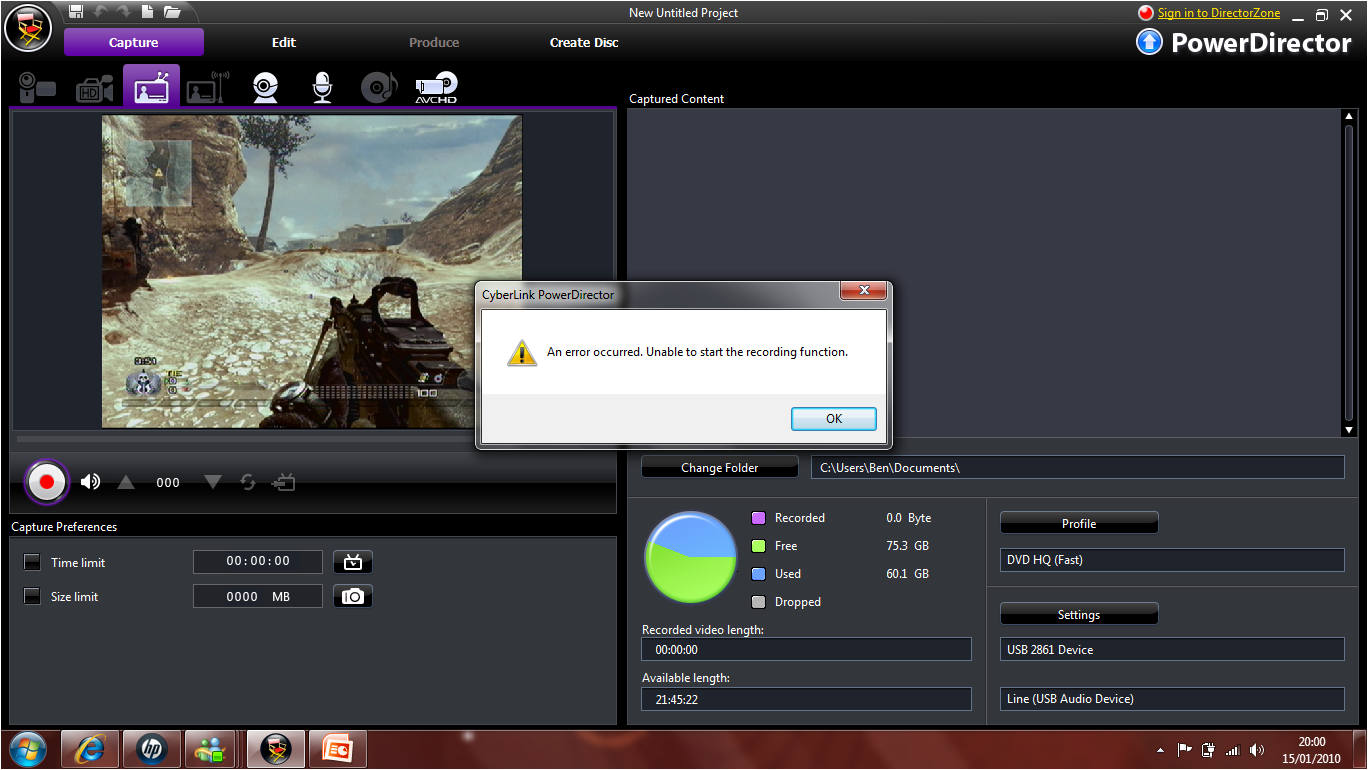The width and height of the screenshot is (1368, 770).
Task: Click OK in the error dialog
Action: pyautogui.click(x=834, y=419)
